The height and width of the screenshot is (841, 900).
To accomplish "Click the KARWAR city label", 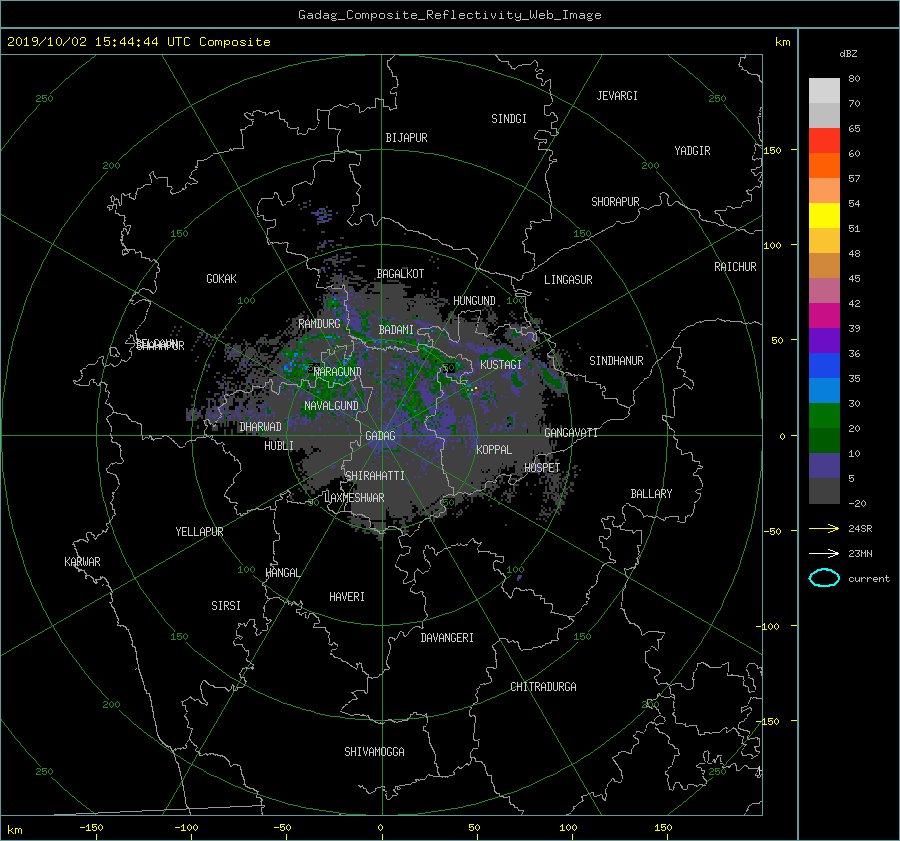I will [x=82, y=561].
